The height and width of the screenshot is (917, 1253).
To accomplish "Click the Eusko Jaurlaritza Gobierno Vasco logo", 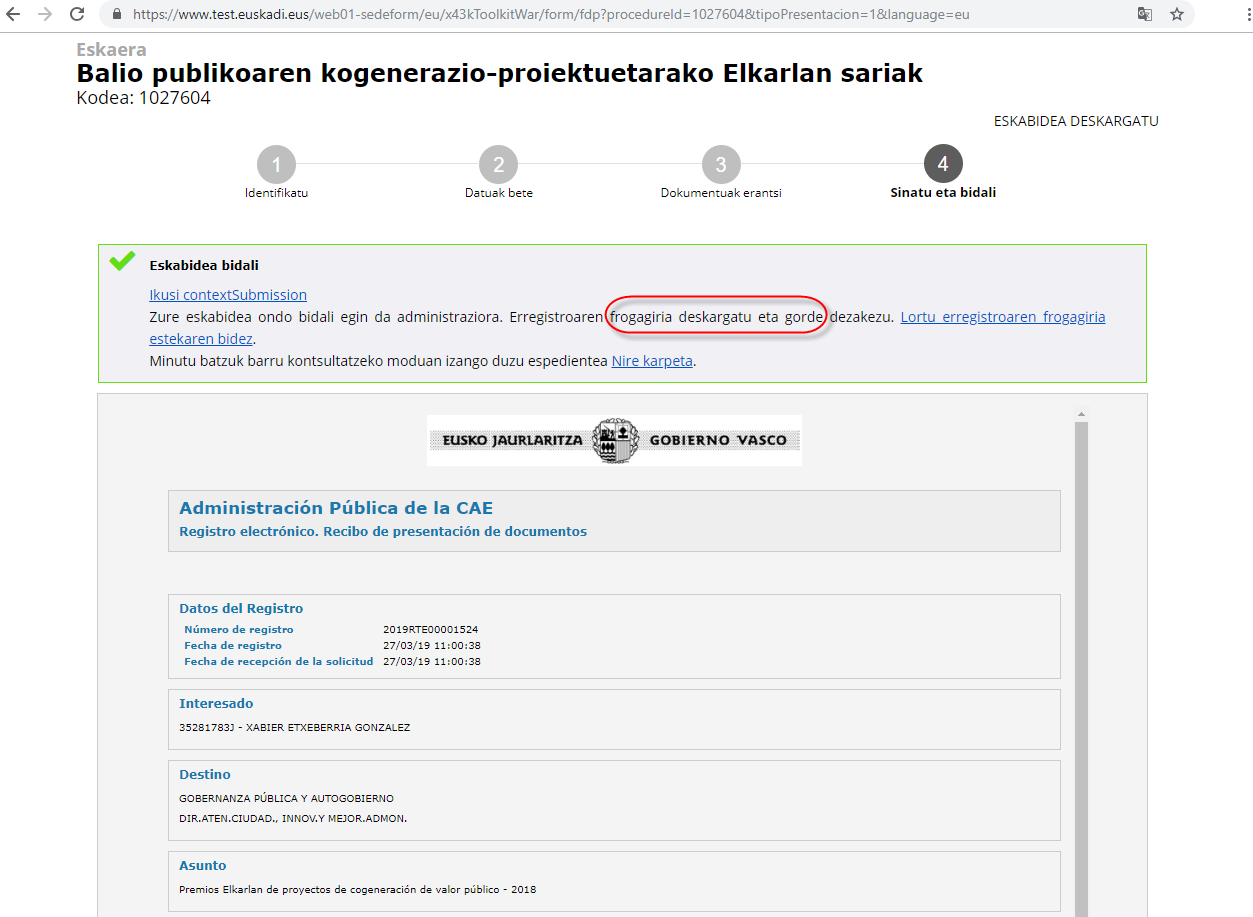I will (x=614, y=440).
